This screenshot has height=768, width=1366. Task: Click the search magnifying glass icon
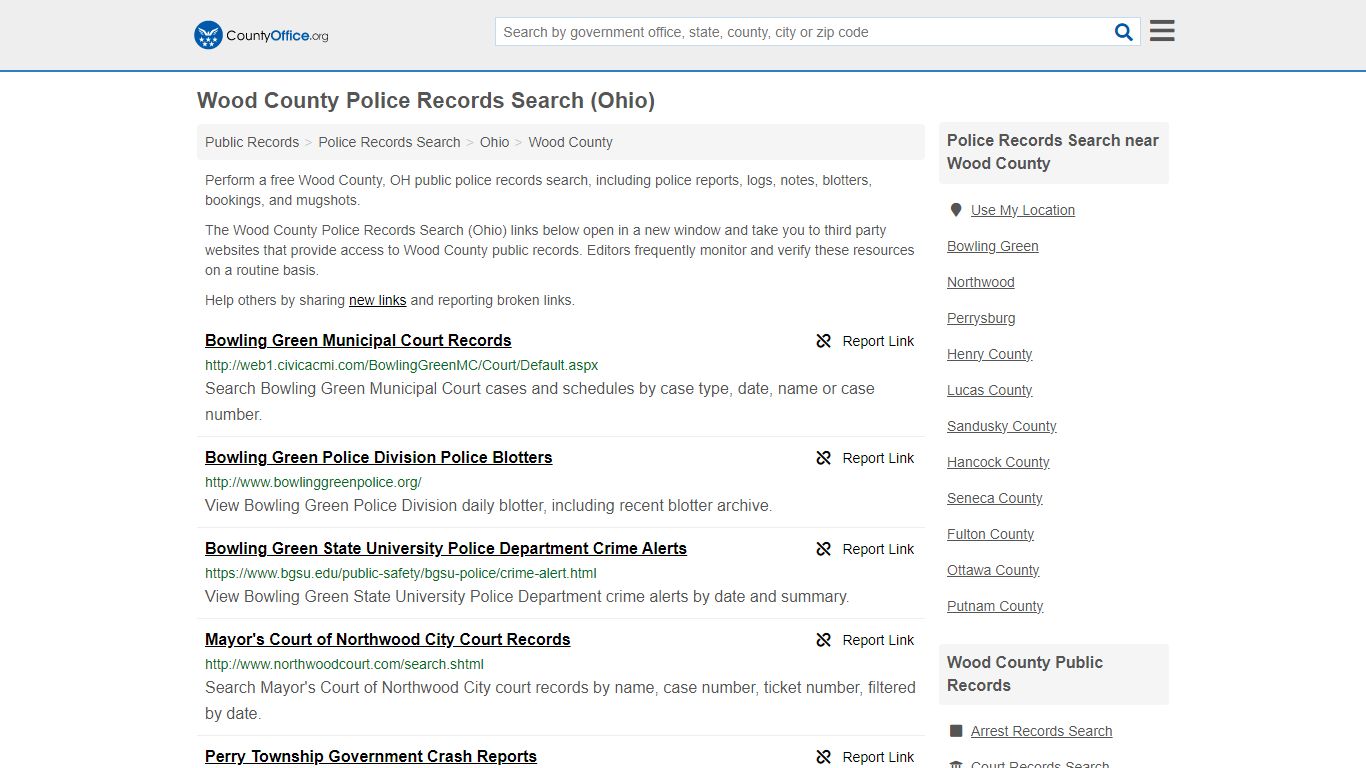[x=1123, y=31]
